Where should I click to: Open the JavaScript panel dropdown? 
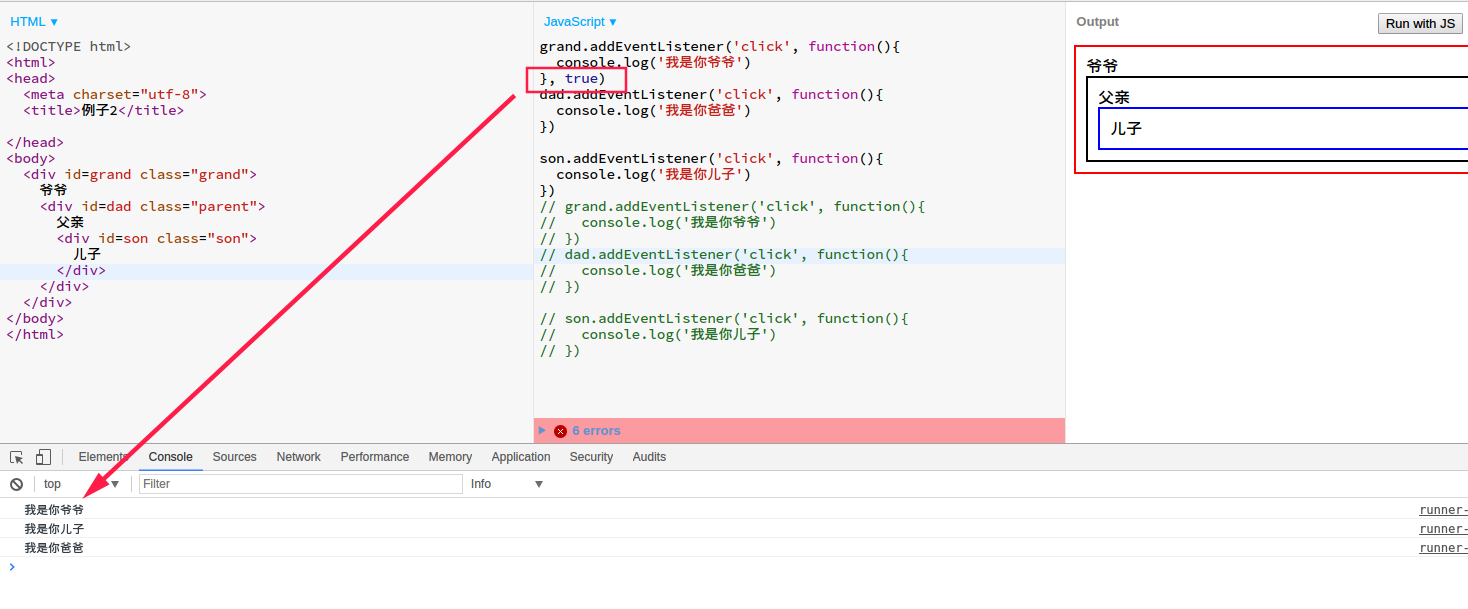[580, 22]
